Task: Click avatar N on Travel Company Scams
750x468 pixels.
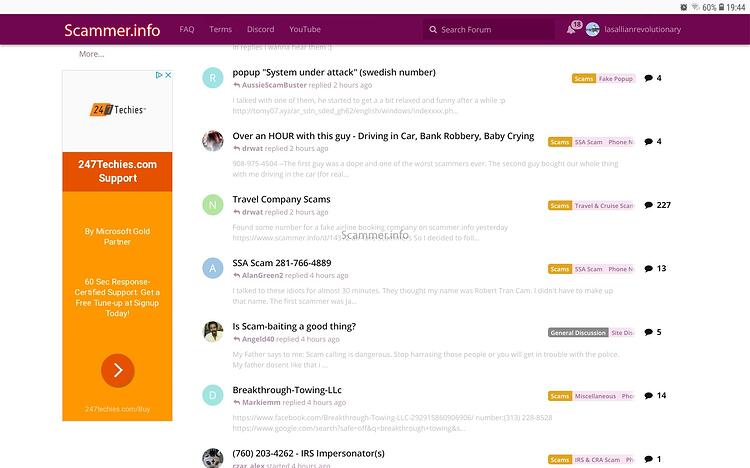Action: click(x=213, y=205)
